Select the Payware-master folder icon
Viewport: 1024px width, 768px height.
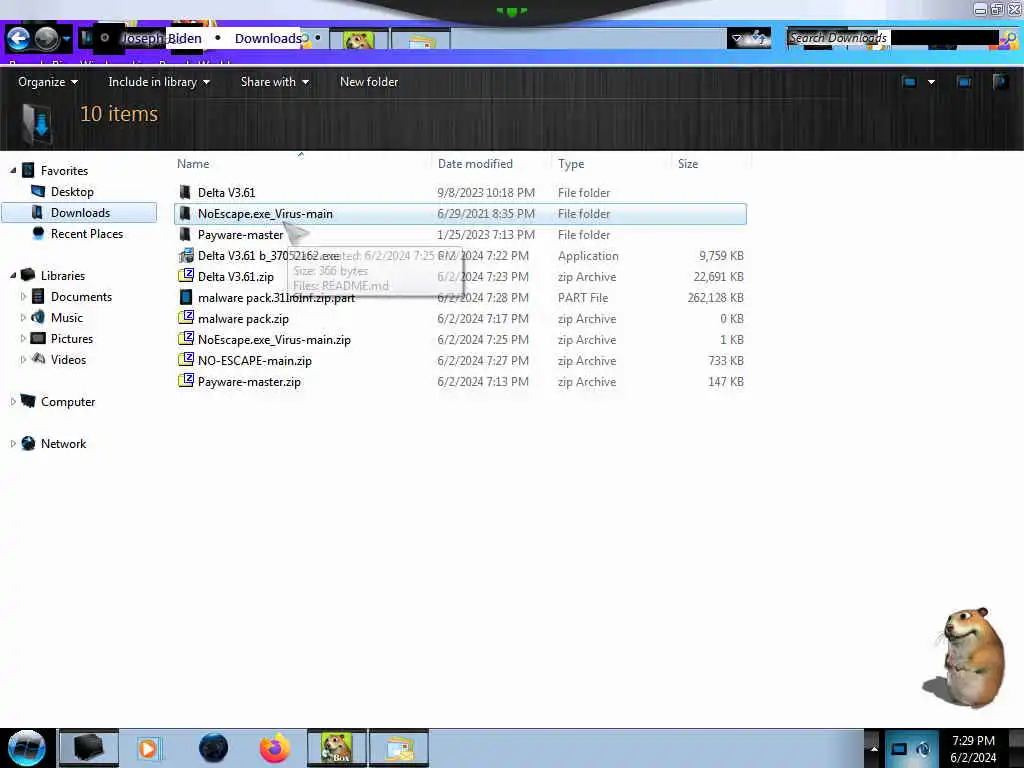[185, 234]
